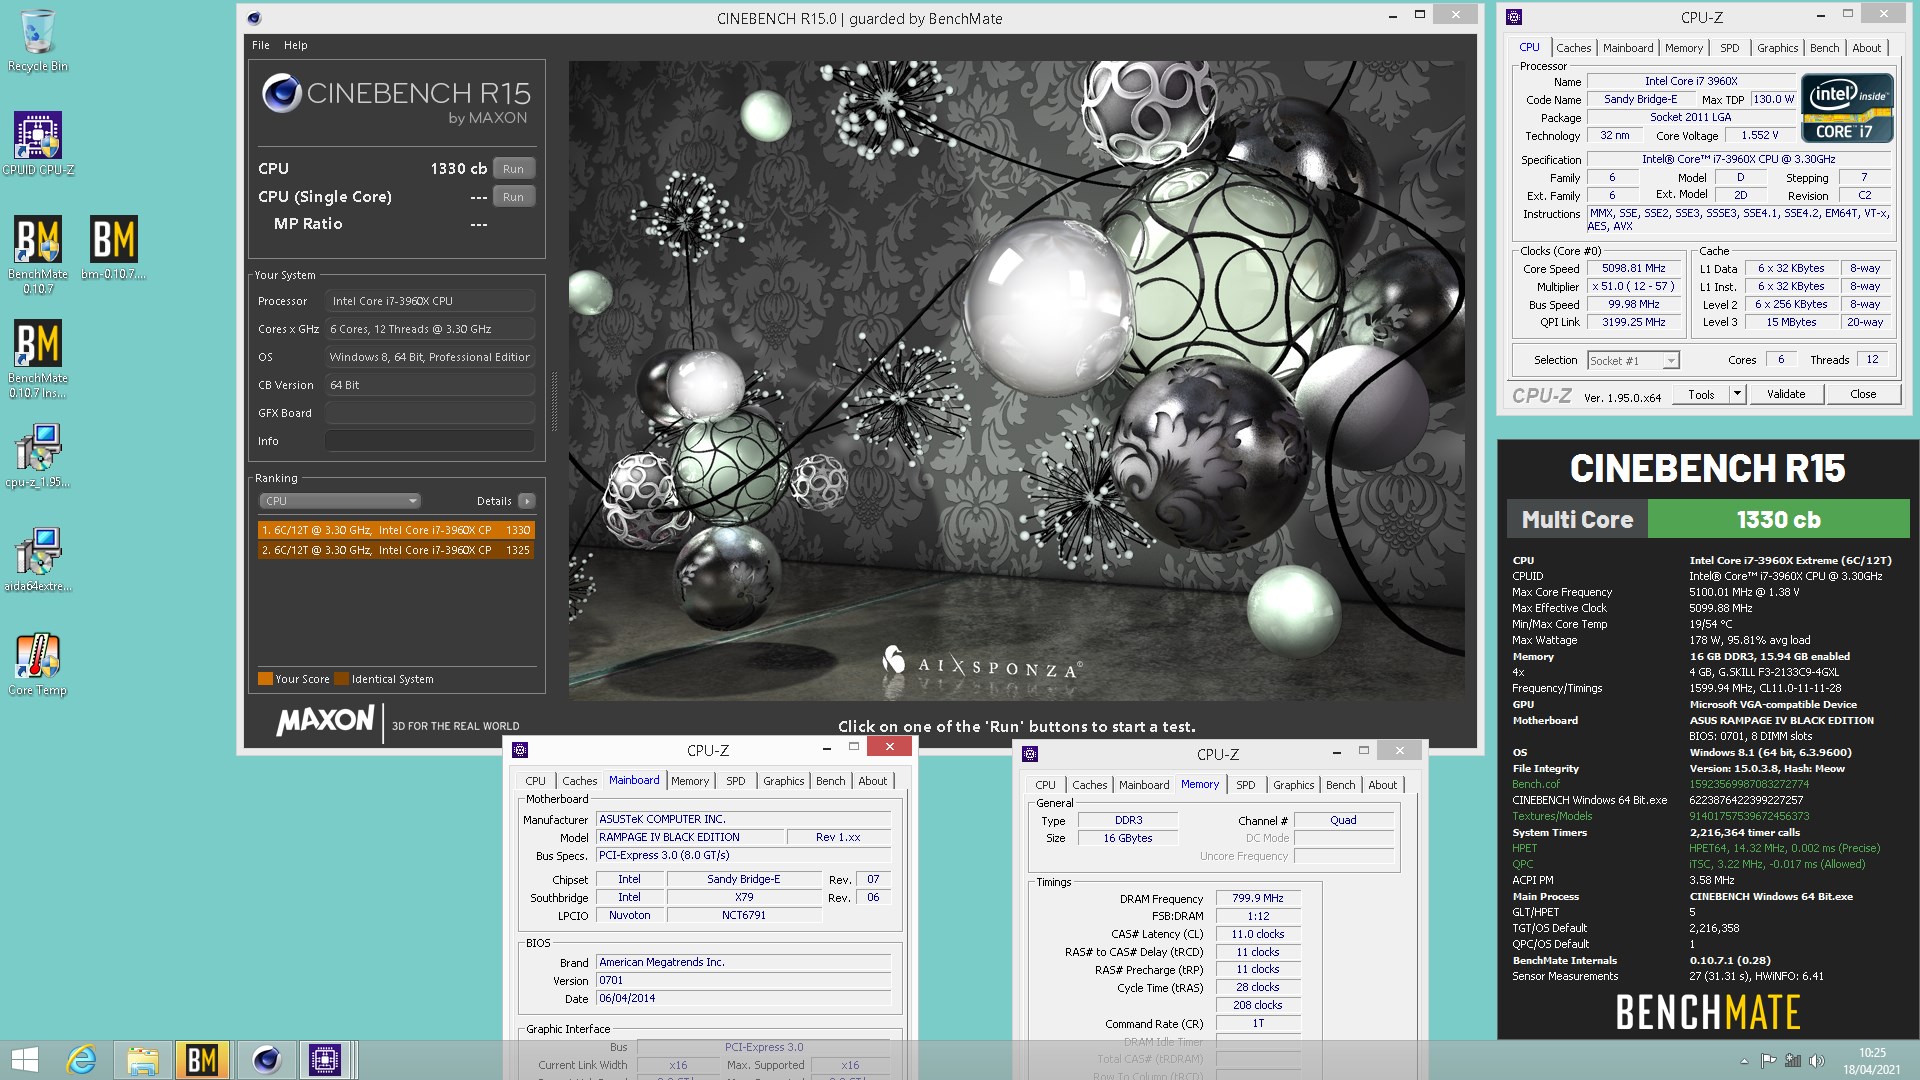Launch CPUID CPU-Z desktop shortcut
Viewport: 1920px width, 1080px height.
tap(38, 144)
